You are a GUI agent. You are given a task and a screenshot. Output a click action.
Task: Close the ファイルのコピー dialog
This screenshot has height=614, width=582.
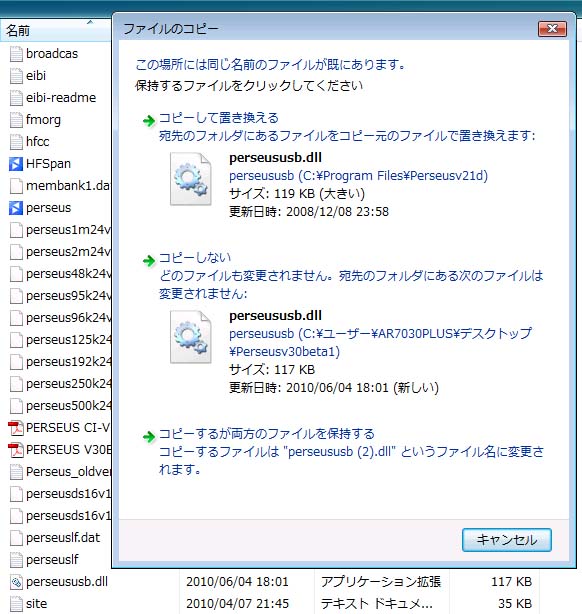[552, 29]
